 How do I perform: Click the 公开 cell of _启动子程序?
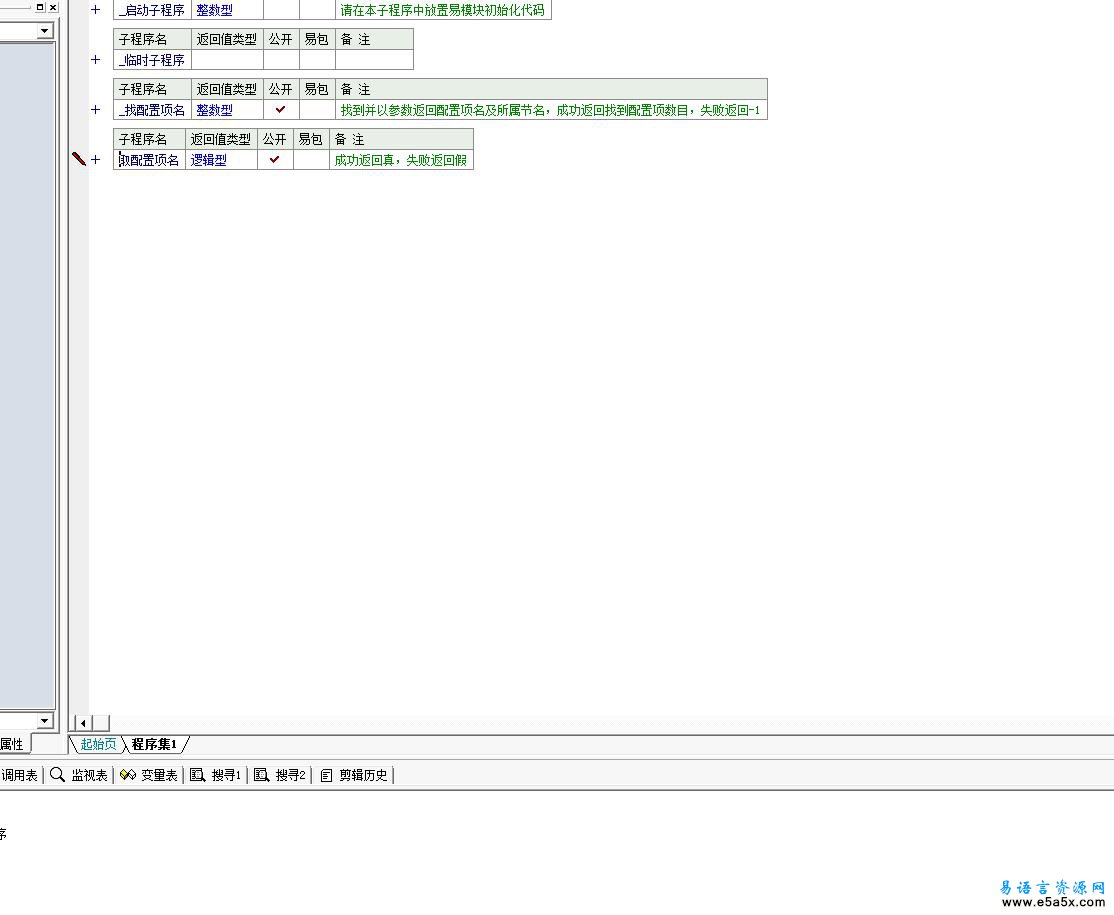point(281,10)
